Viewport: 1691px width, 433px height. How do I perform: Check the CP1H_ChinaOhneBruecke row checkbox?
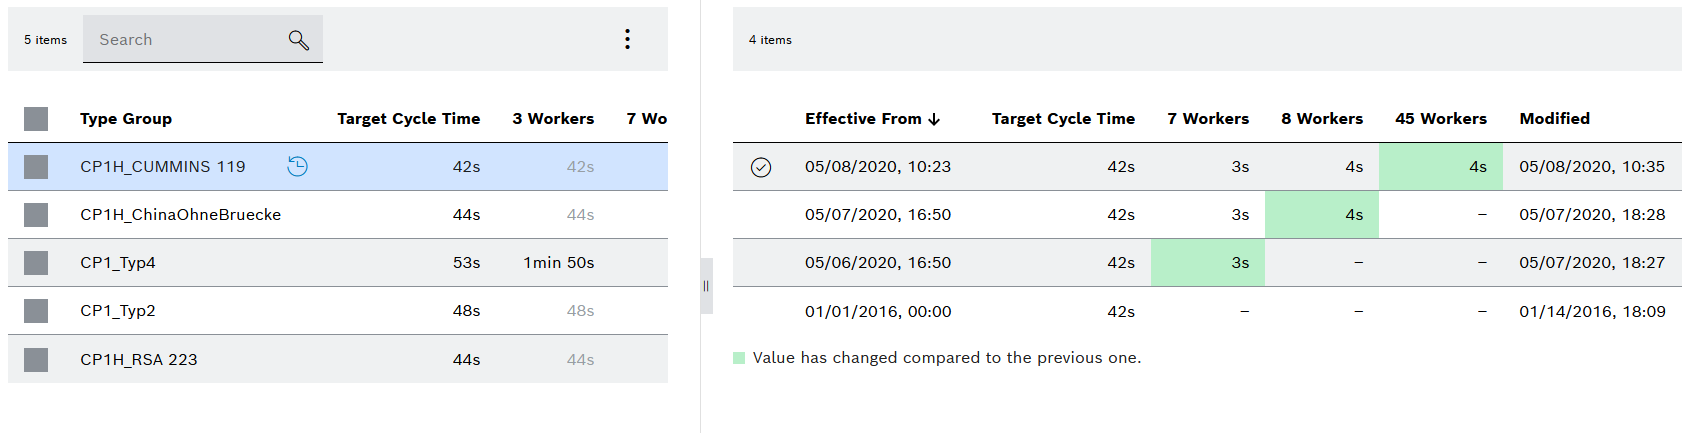[x=36, y=215]
